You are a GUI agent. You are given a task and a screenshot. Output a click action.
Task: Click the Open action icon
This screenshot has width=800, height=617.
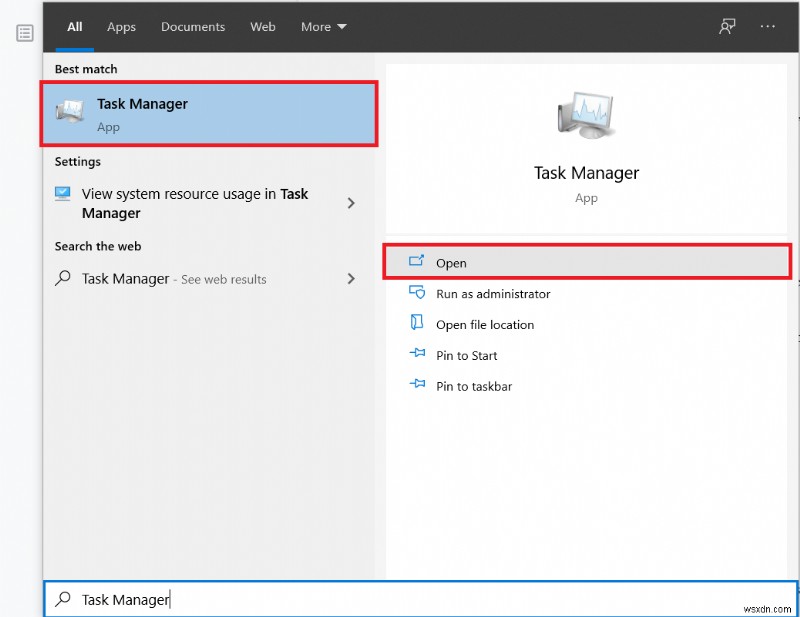(x=417, y=262)
